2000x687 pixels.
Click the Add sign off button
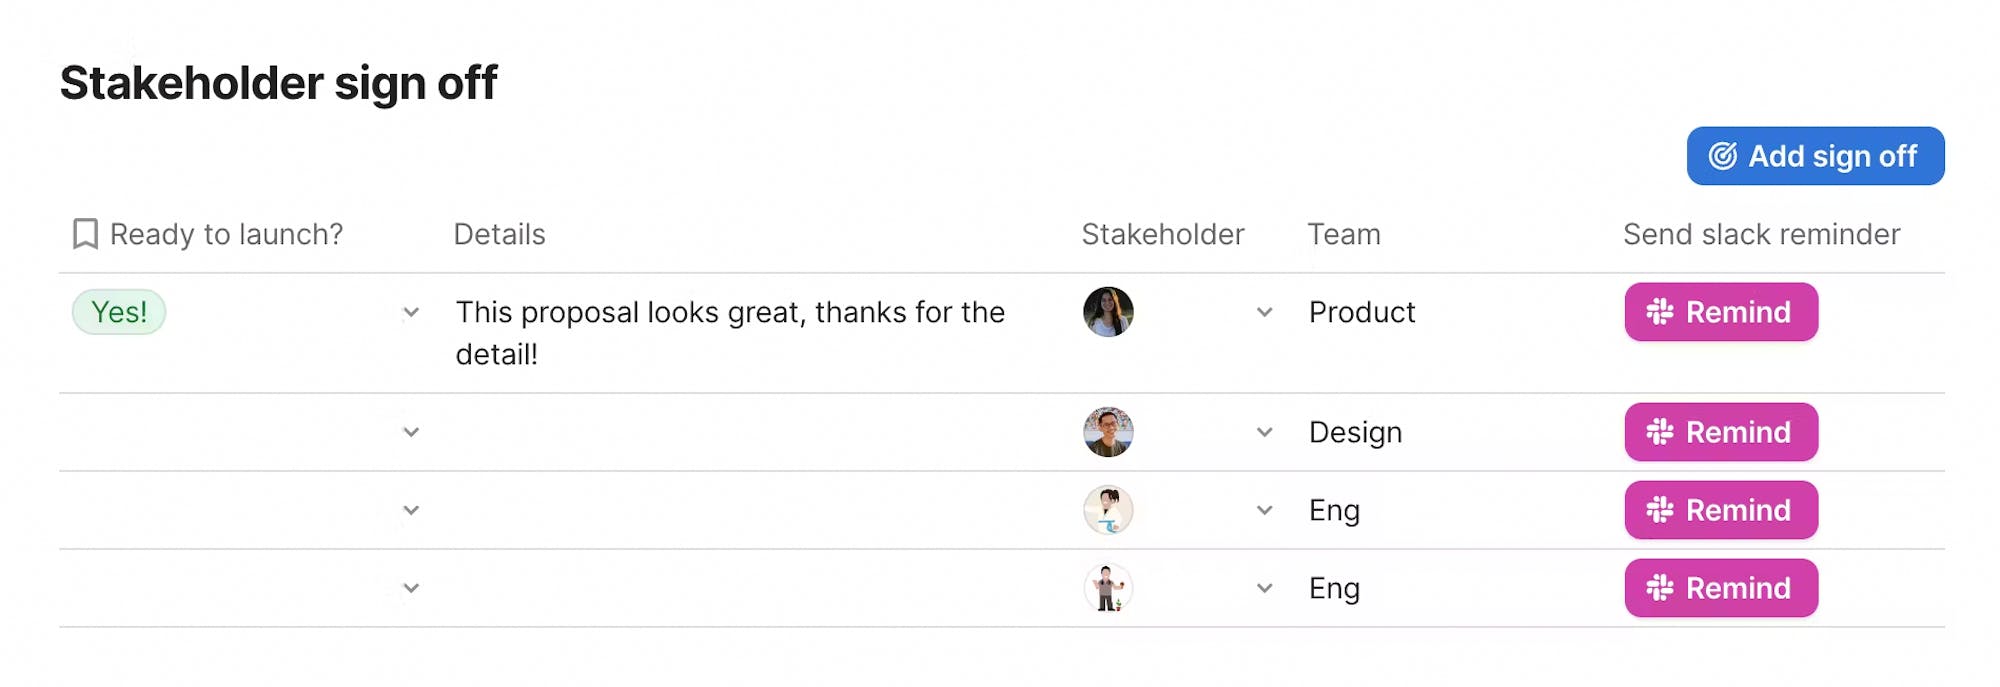[x=1815, y=156]
